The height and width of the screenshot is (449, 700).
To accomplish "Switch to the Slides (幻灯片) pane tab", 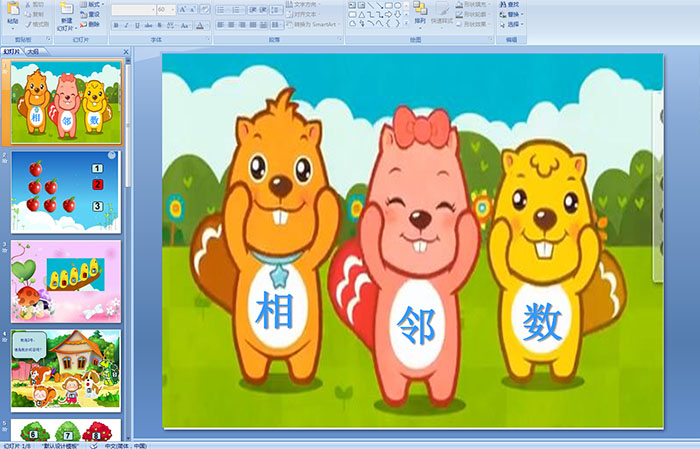I will [12, 51].
